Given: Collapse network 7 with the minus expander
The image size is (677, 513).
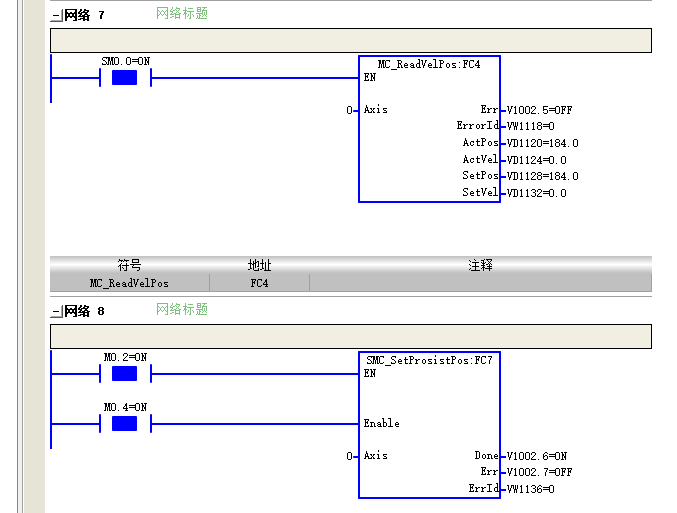Looking at the screenshot, I should coord(57,16).
